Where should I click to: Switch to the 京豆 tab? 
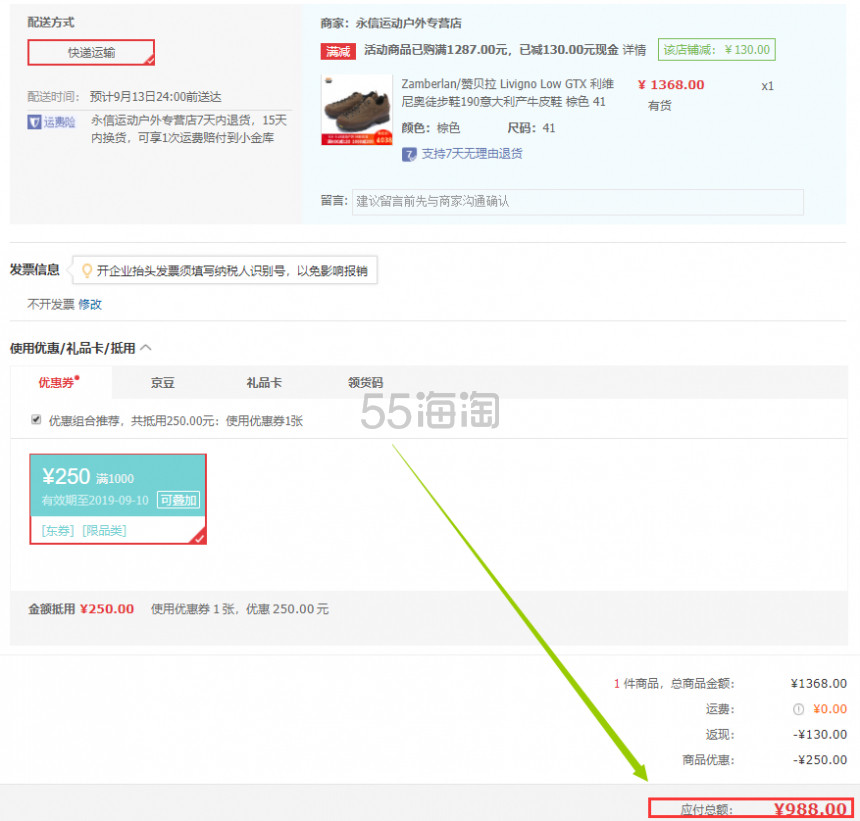162,383
